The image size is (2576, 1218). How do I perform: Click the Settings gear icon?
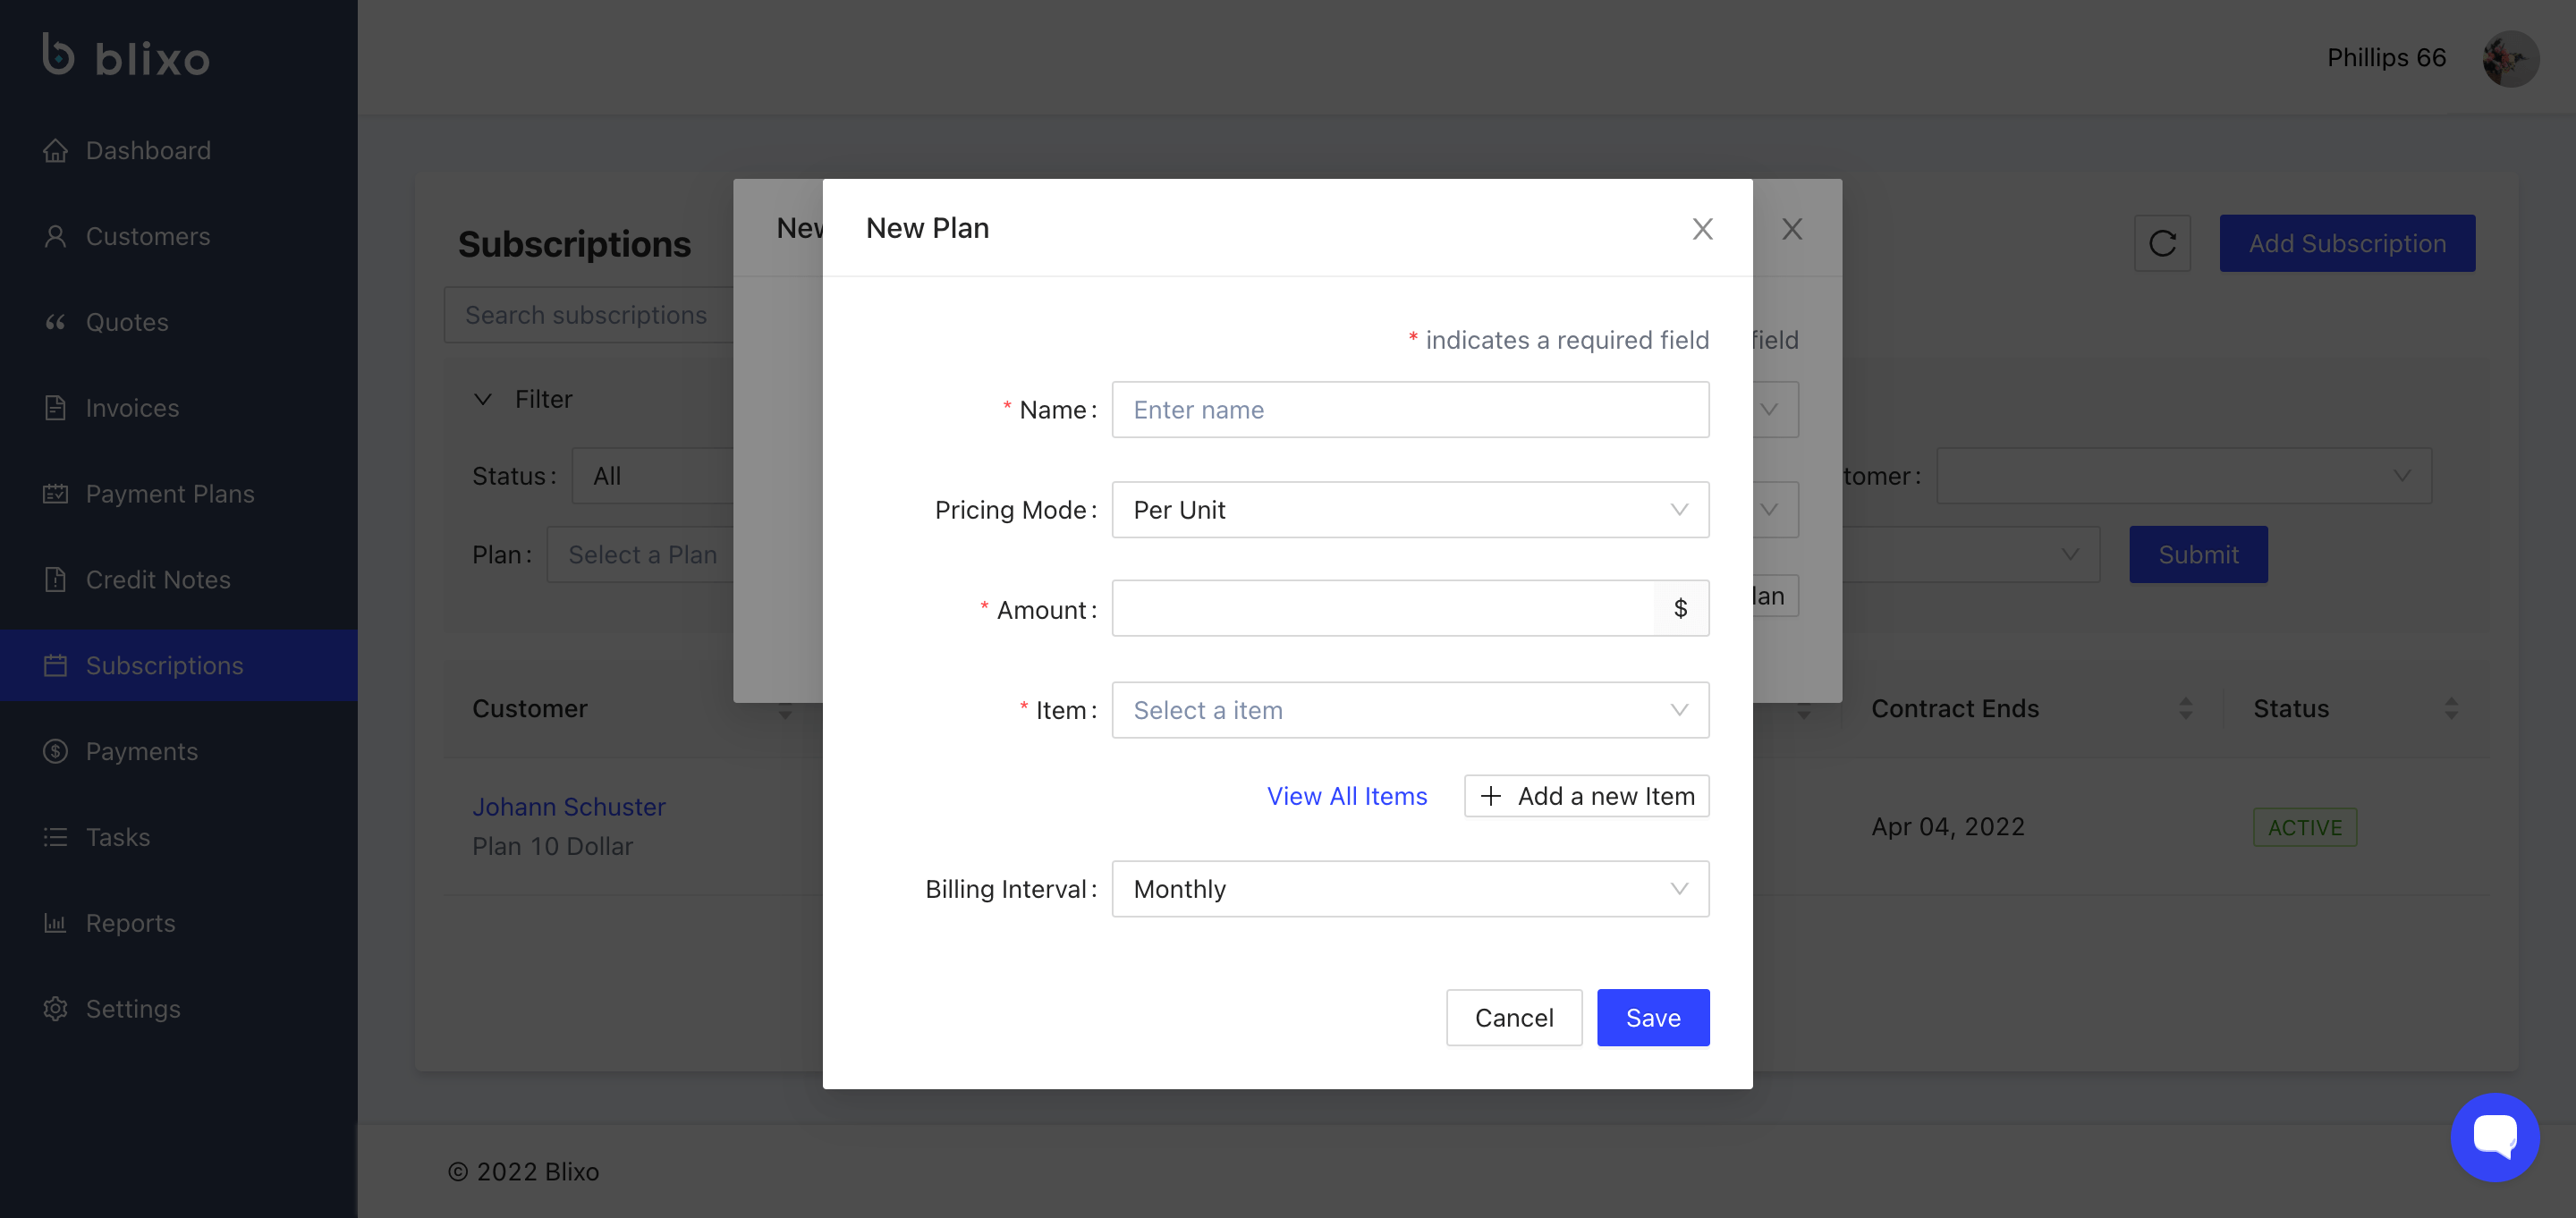tap(55, 1009)
